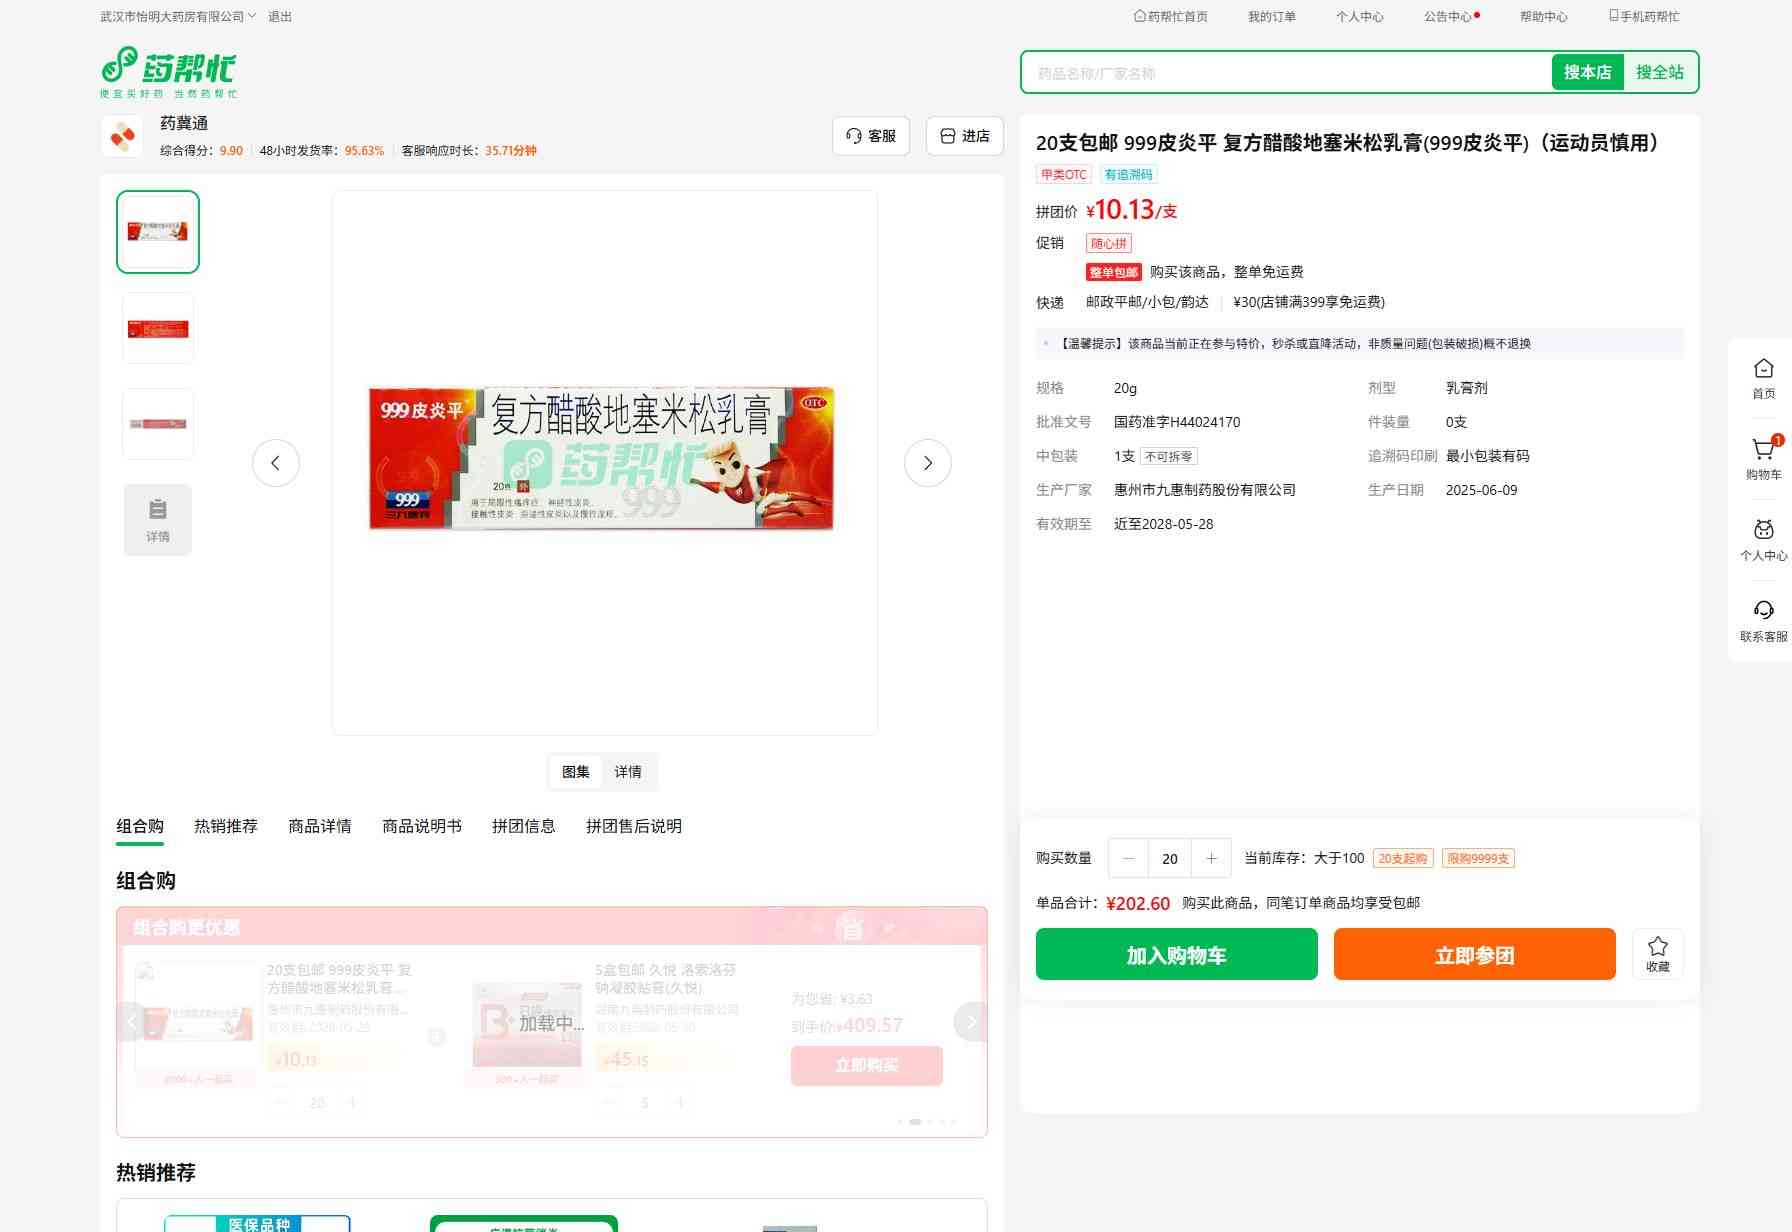Switch gallery view to 图集

(575, 772)
